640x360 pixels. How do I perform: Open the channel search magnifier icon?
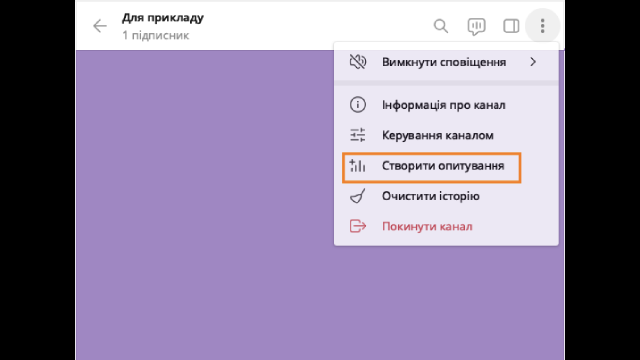(441, 26)
